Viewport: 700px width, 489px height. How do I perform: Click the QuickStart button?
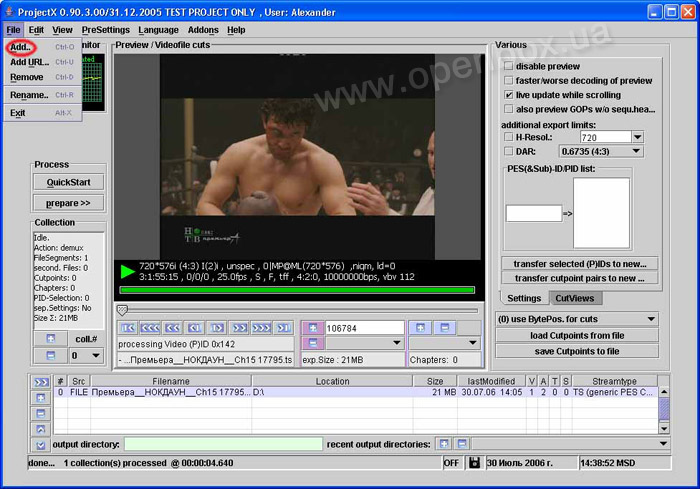coord(68,182)
